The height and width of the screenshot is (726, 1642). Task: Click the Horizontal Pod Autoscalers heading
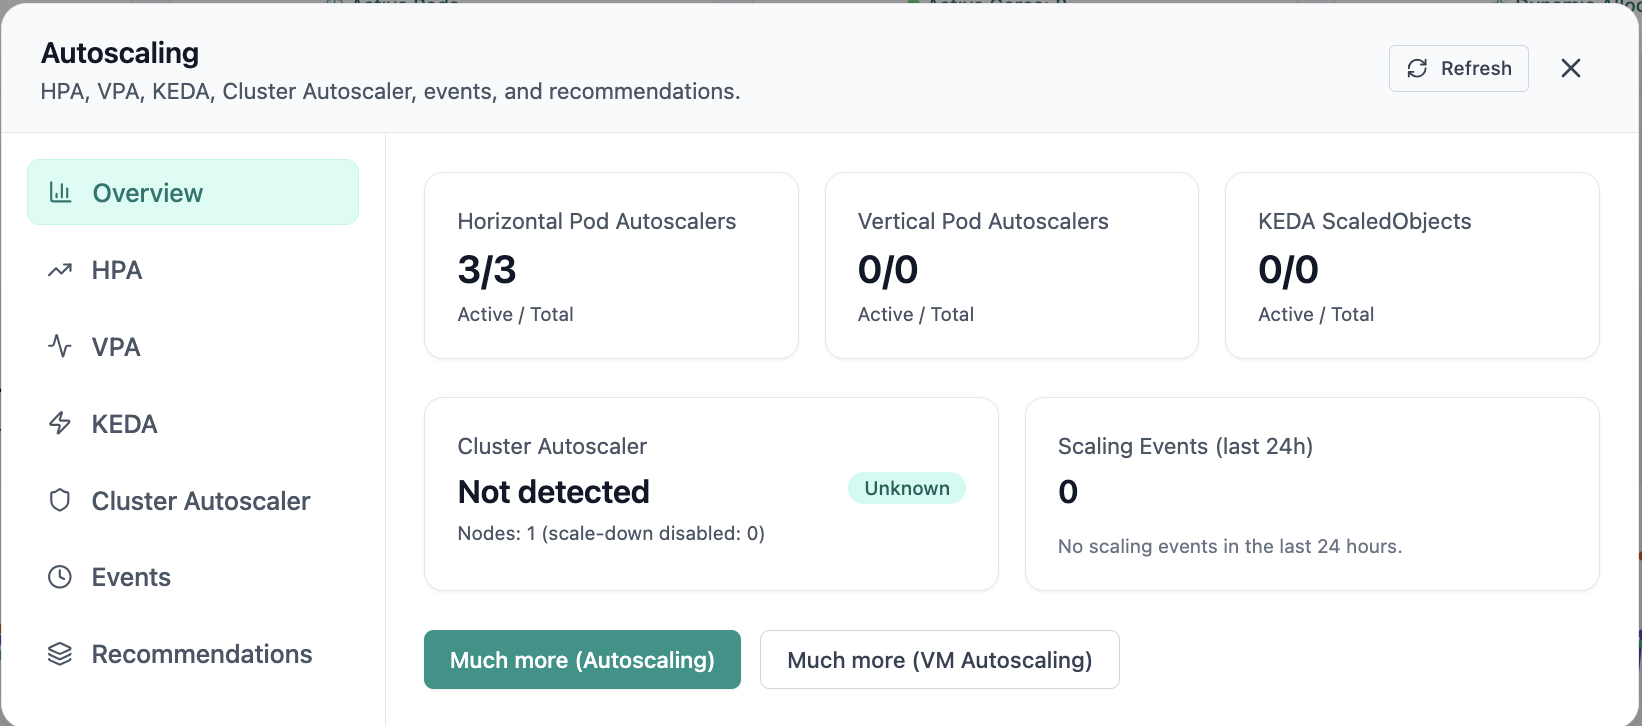coord(597,222)
